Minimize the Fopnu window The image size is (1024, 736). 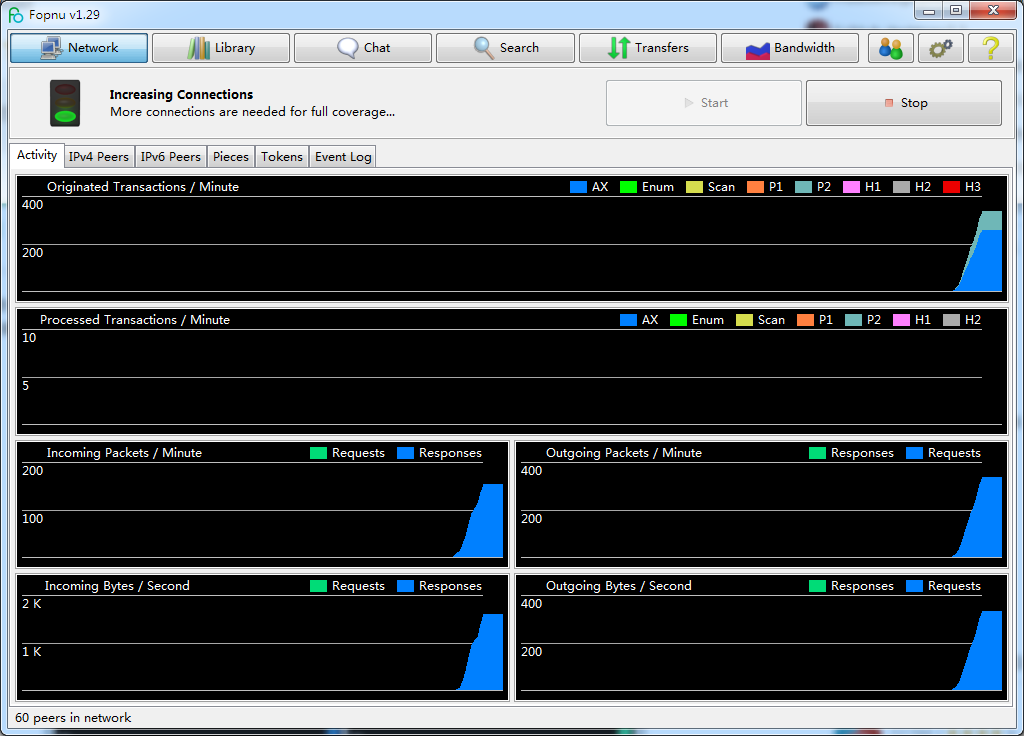coord(929,11)
